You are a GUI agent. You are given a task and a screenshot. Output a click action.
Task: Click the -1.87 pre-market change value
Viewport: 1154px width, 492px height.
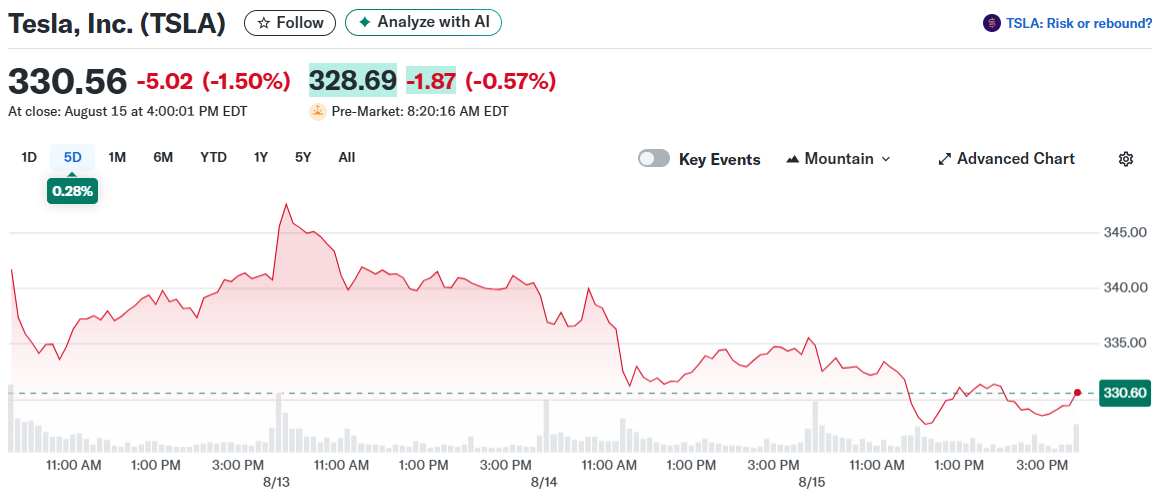(x=431, y=79)
